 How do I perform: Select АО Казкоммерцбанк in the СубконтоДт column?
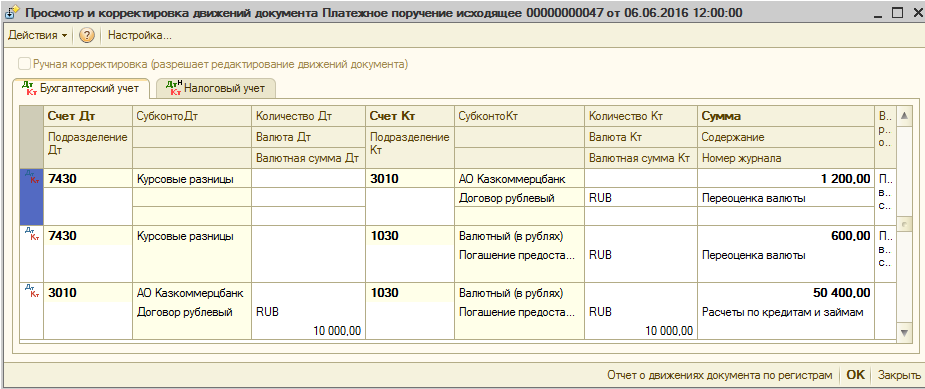(192, 292)
